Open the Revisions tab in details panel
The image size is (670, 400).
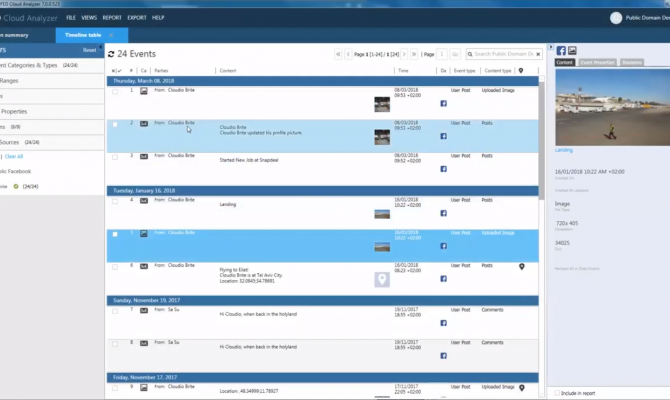click(632, 62)
